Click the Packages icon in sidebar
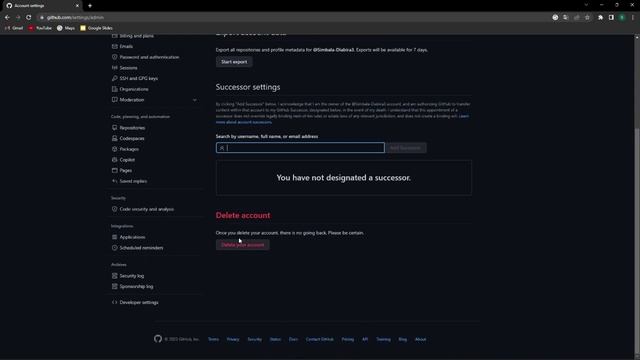This screenshot has width=640, height=360. (x=115, y=149)
